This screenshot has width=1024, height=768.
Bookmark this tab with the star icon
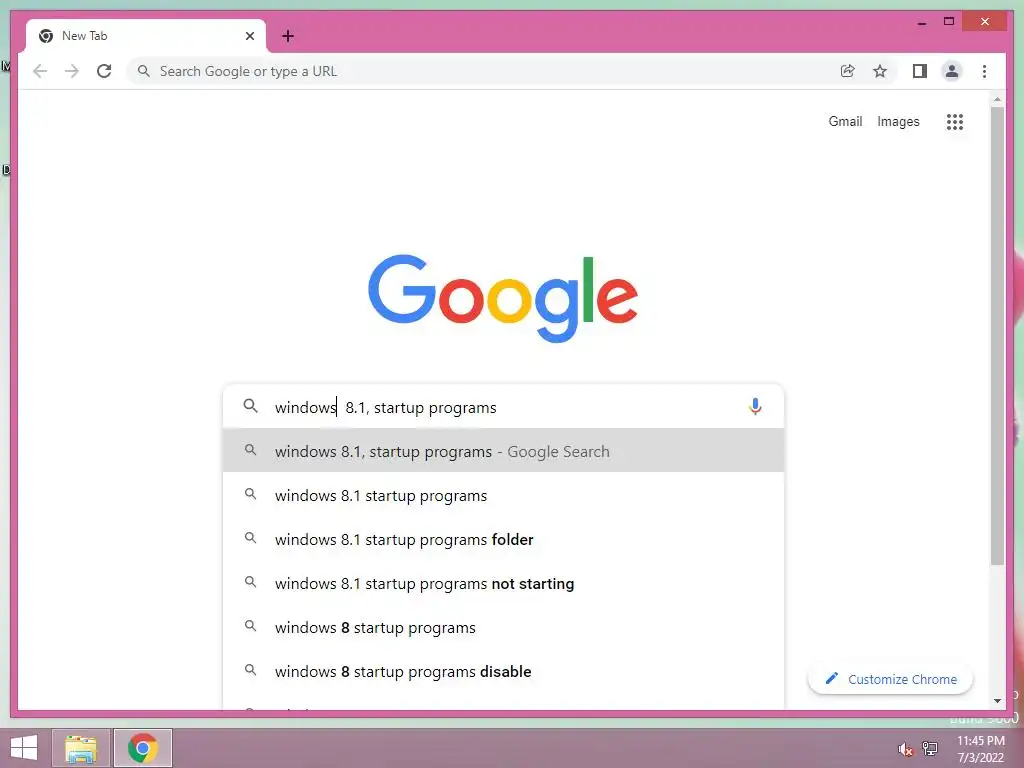(880, 71)
